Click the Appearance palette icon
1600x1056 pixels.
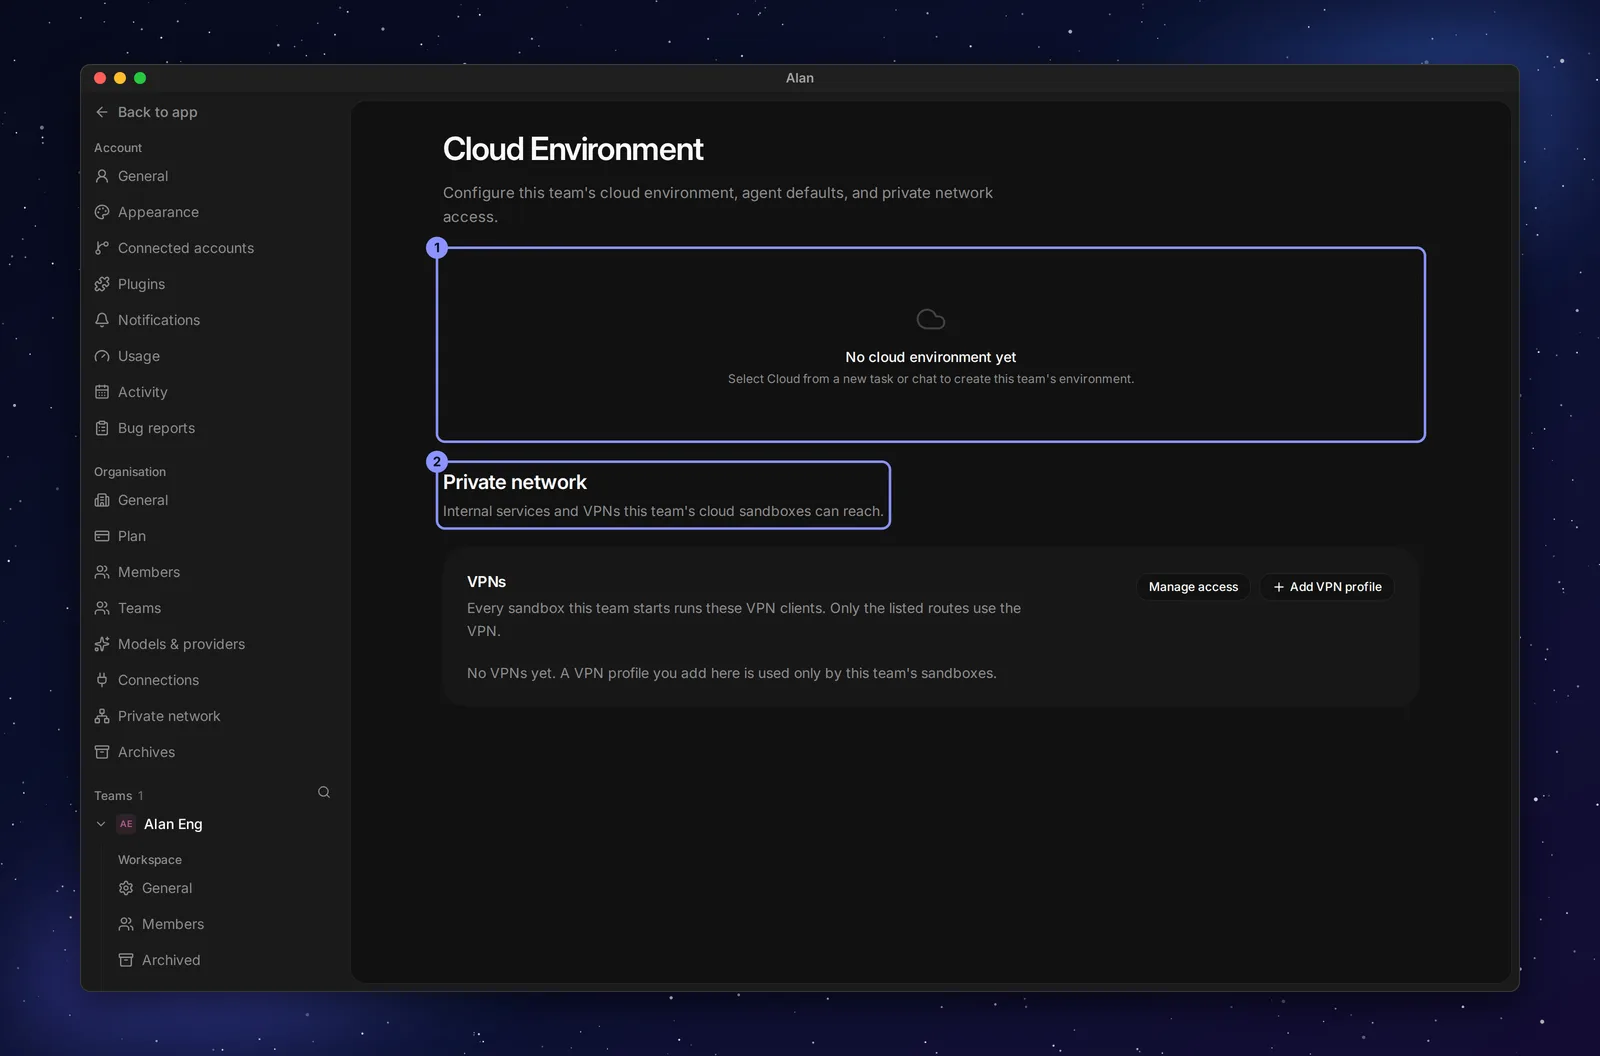click(102, 212)
